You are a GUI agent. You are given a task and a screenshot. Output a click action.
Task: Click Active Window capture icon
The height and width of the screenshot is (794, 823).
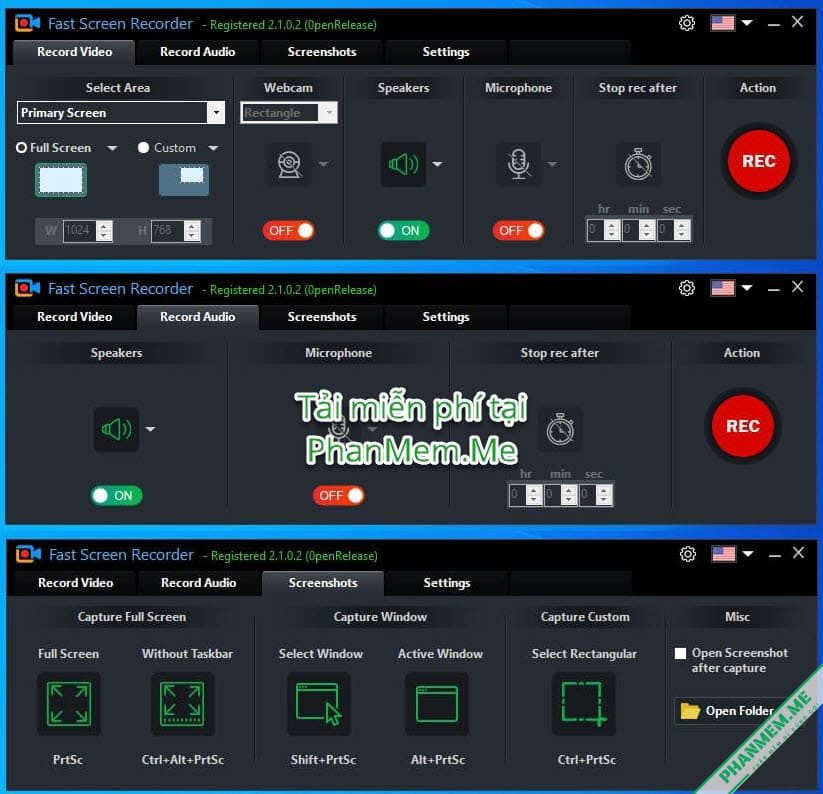(x=437, y=704)
